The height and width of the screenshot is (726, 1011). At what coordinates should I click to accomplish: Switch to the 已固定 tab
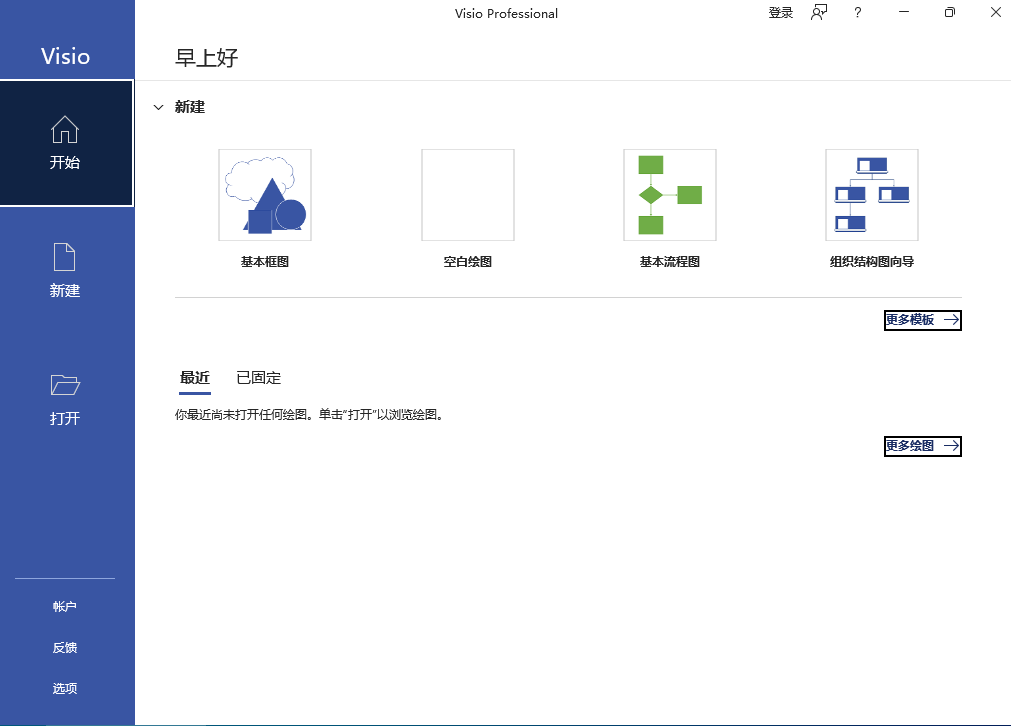tap(259, 378)
